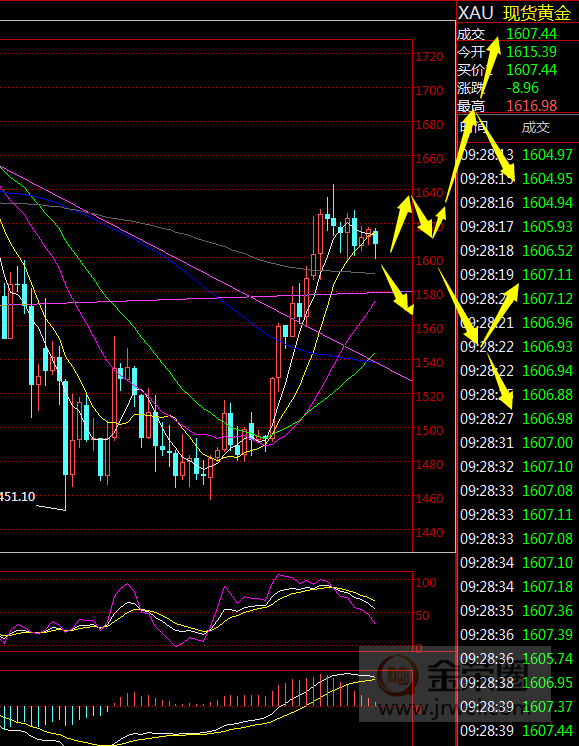Viewport: 579px width, 746px height.
Task: Click the 1600 price axis label
Action: pos(429,261)
